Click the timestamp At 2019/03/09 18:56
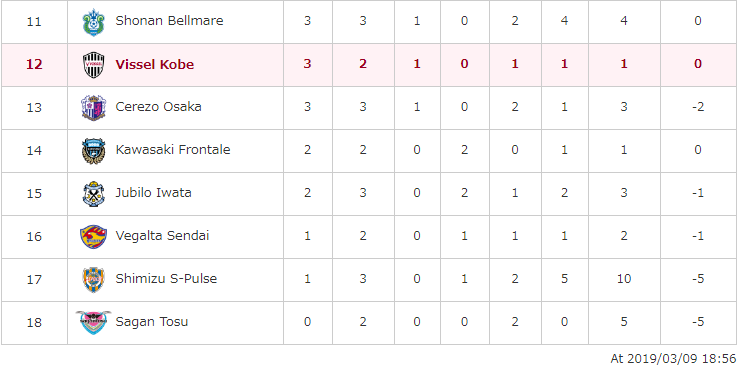The height and width of the screenshot is (366, 737). point(673,358)
